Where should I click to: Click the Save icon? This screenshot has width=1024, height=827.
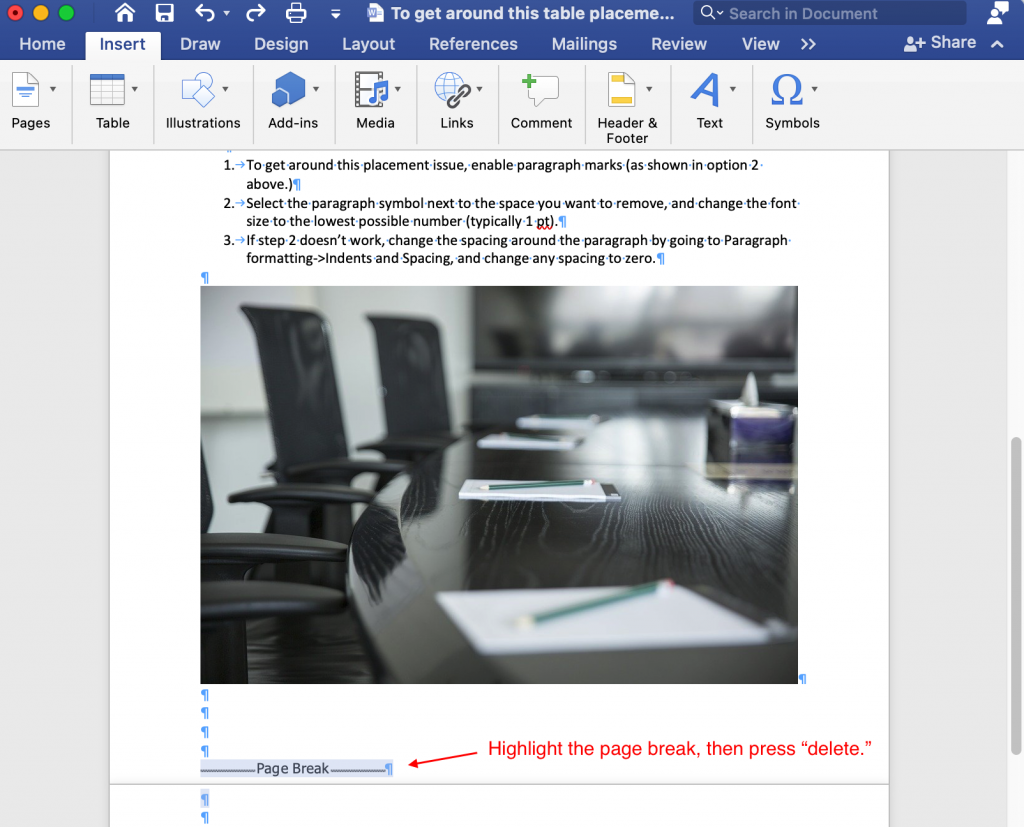click(163, 13)
